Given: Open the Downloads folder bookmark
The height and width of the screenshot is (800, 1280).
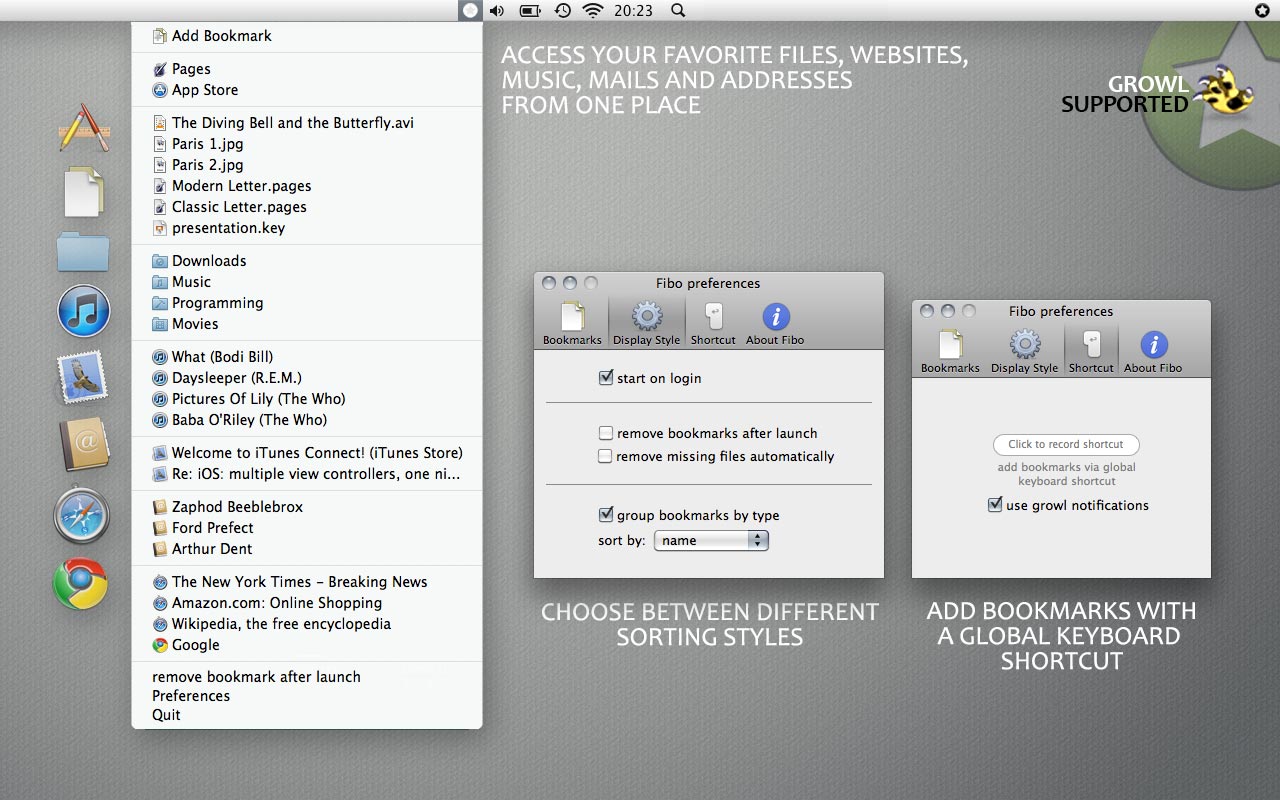Looking at the screenshot, I should [307, 261].
